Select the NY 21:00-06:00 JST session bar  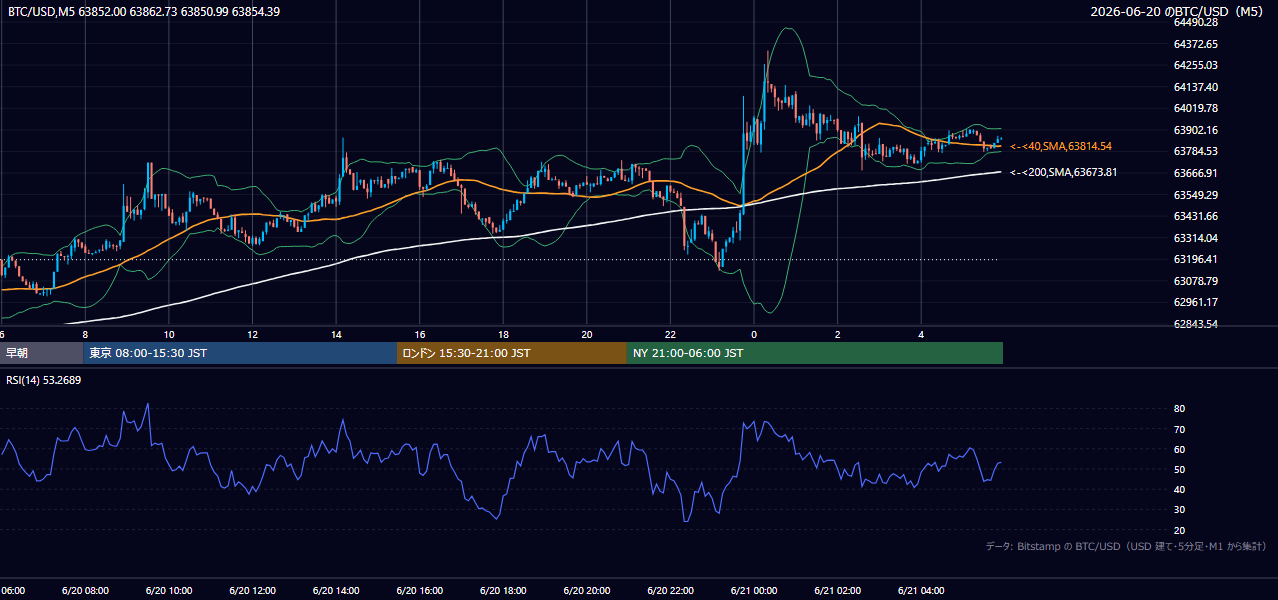815,353
